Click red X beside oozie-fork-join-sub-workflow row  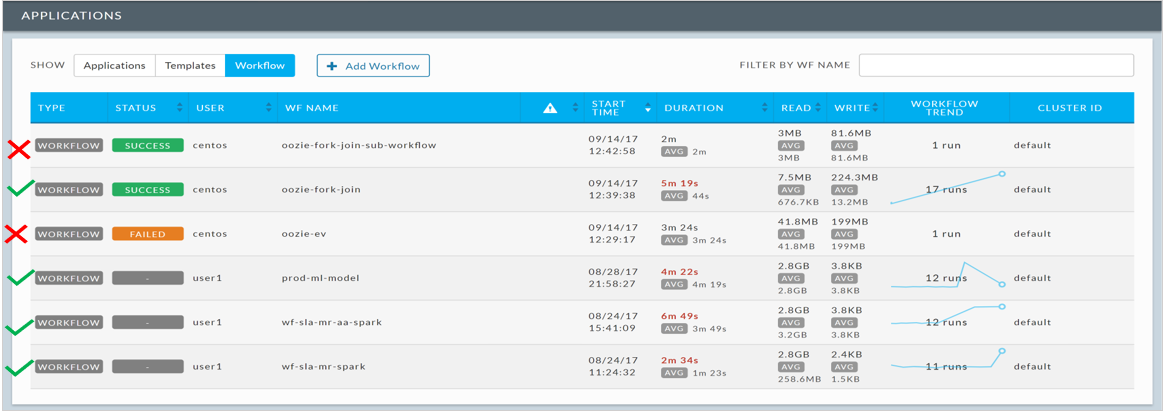tap(18, 150)
